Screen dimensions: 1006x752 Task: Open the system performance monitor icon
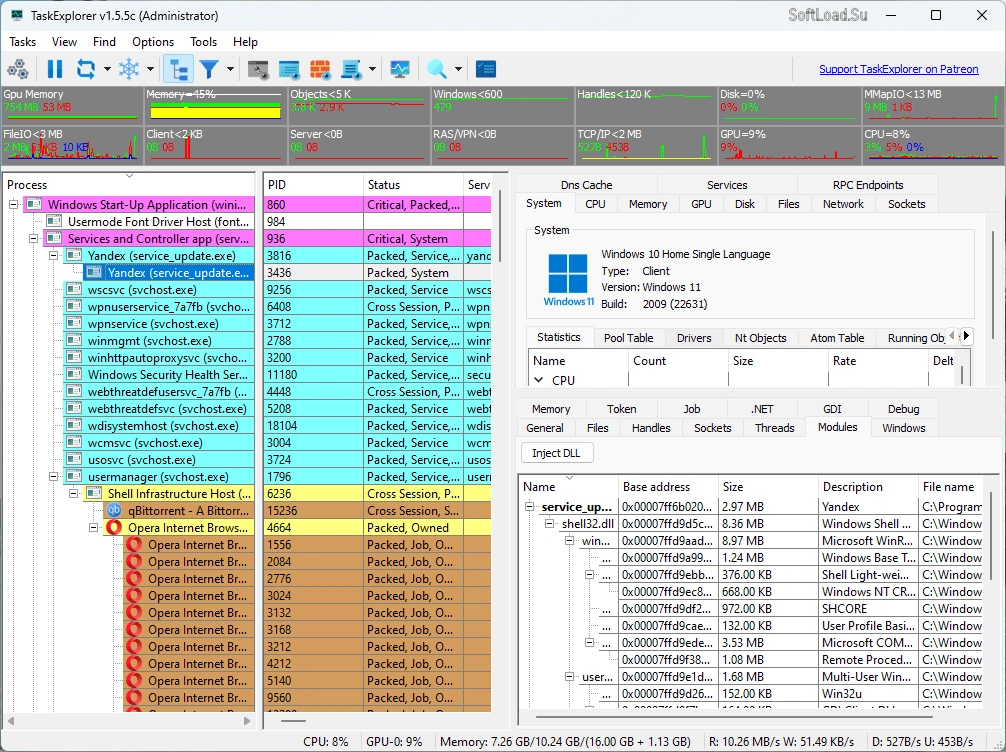click(400, 69)
